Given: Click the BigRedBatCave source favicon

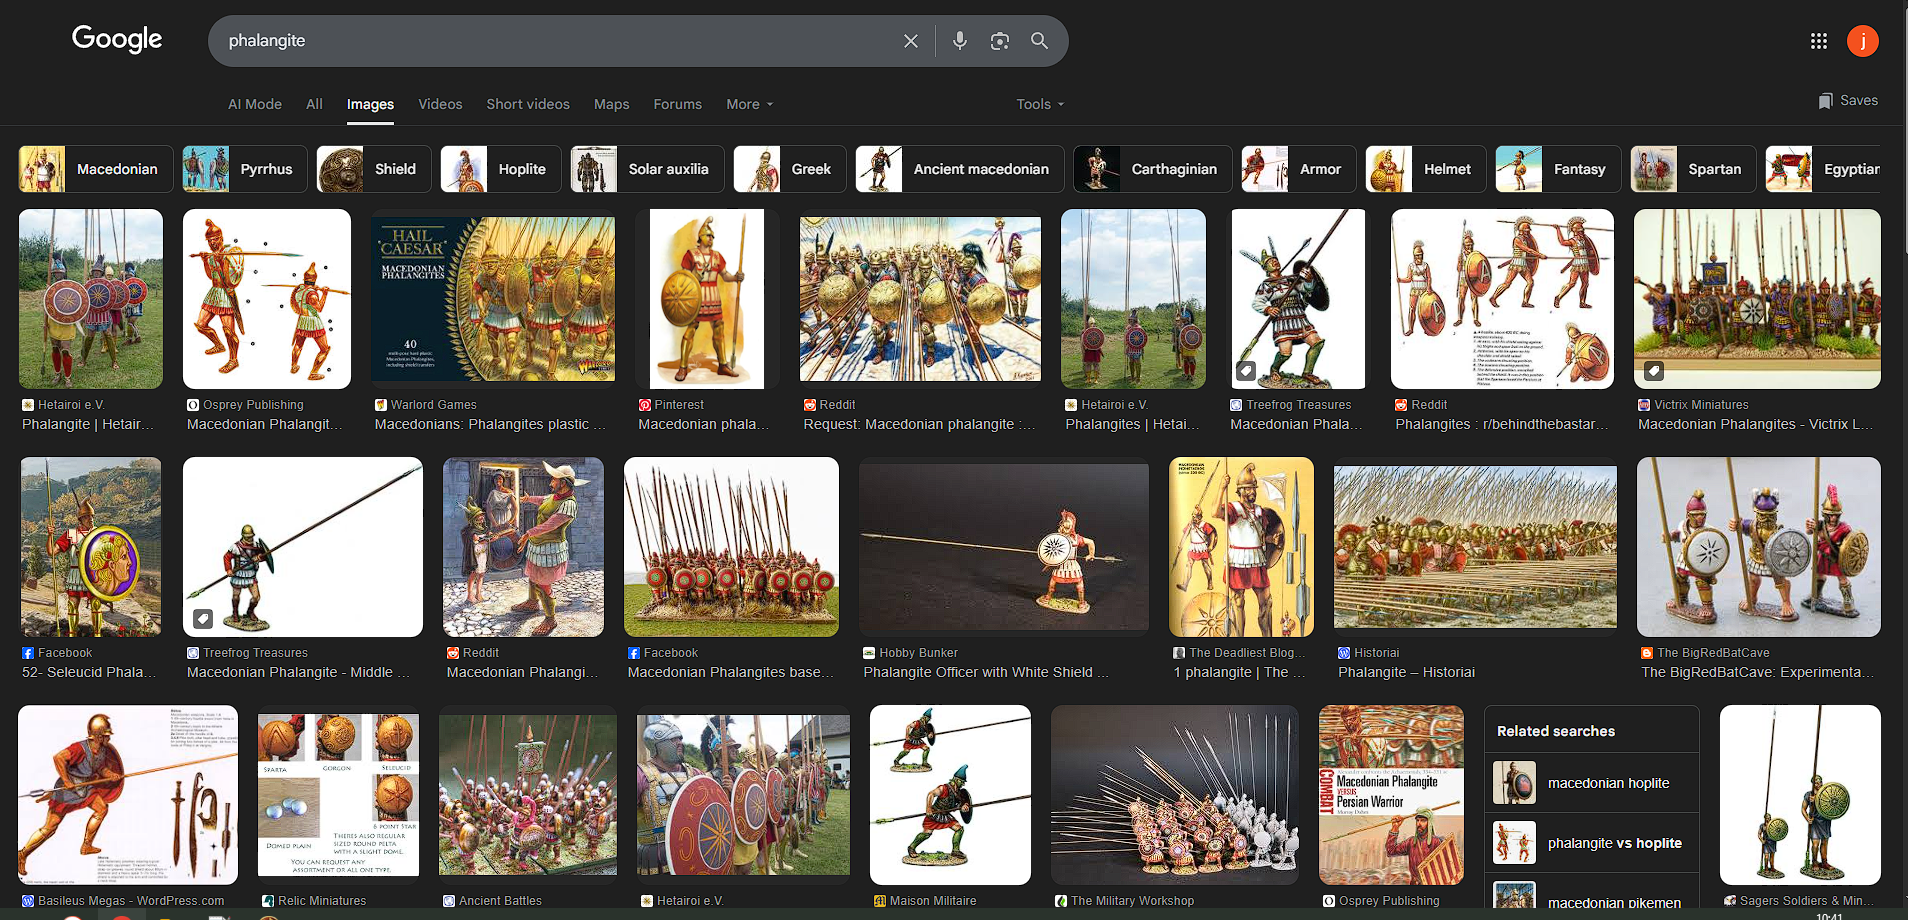Looking at the screenshot, I should [x=1647, y=653].
